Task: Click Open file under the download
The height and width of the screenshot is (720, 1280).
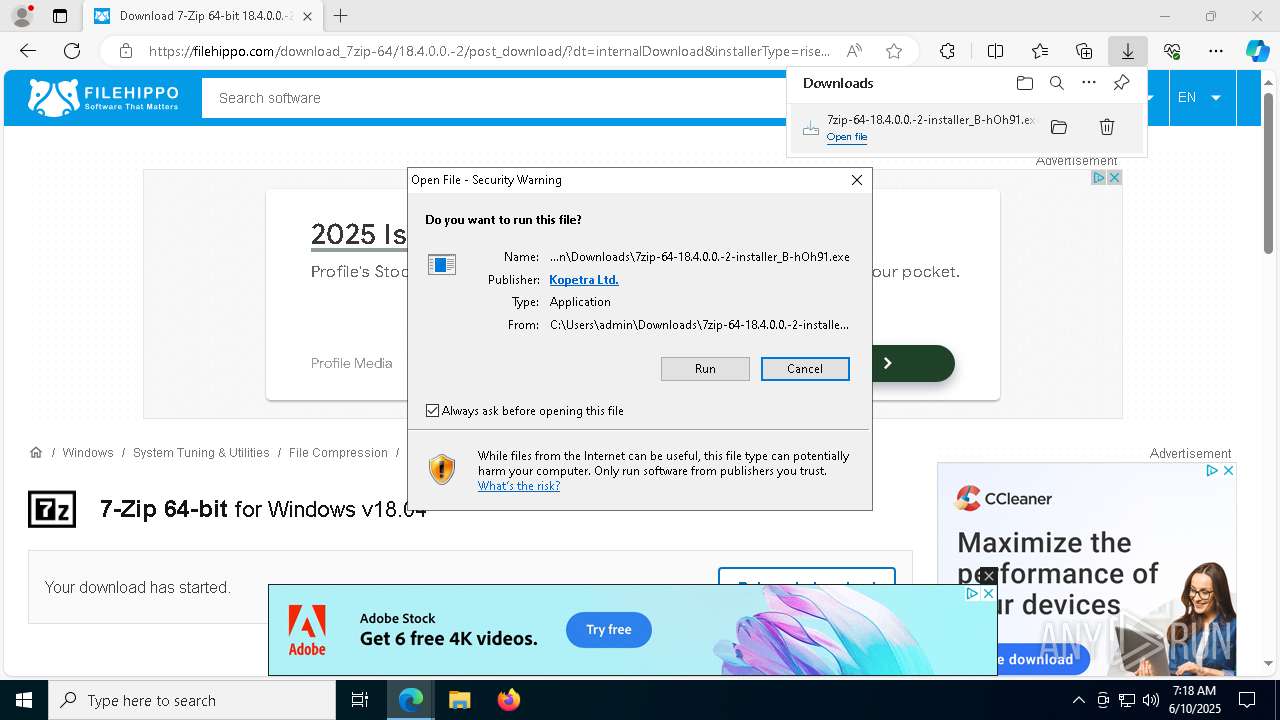Action: click(847, 137)
